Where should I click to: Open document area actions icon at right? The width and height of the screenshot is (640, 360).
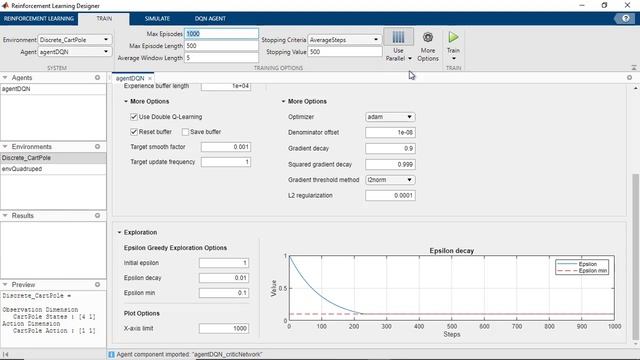pyautogui.click(x=629, y=78)
